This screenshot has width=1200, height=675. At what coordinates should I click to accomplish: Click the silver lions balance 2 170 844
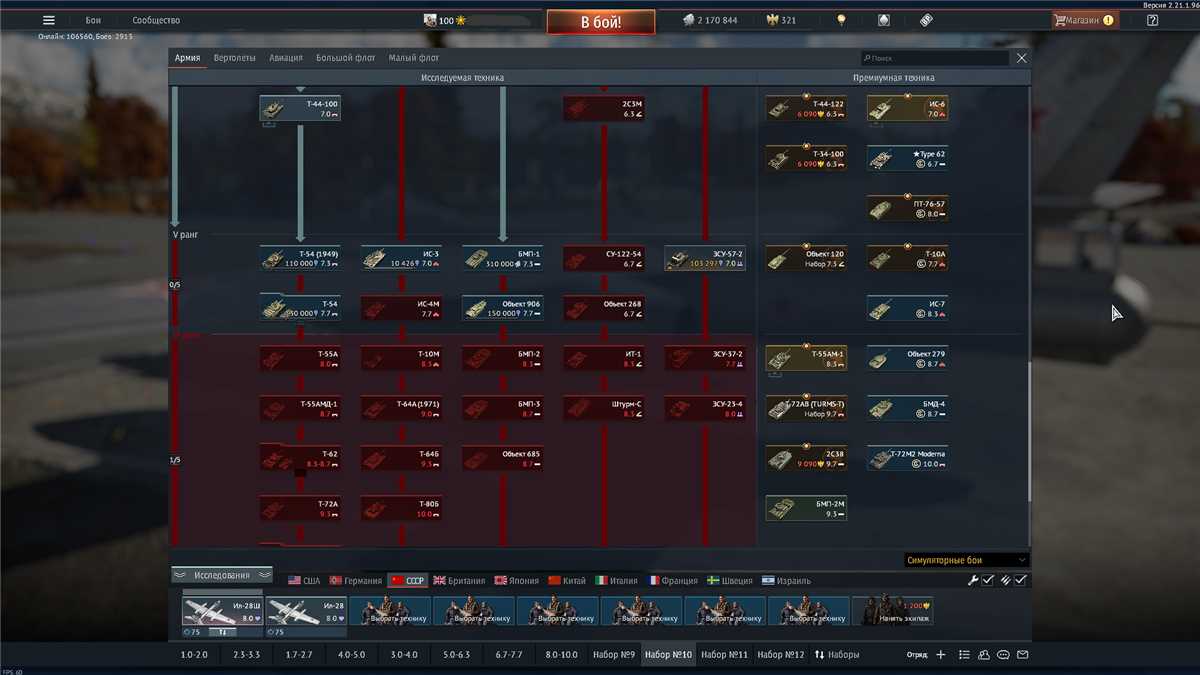pos(710,20)
